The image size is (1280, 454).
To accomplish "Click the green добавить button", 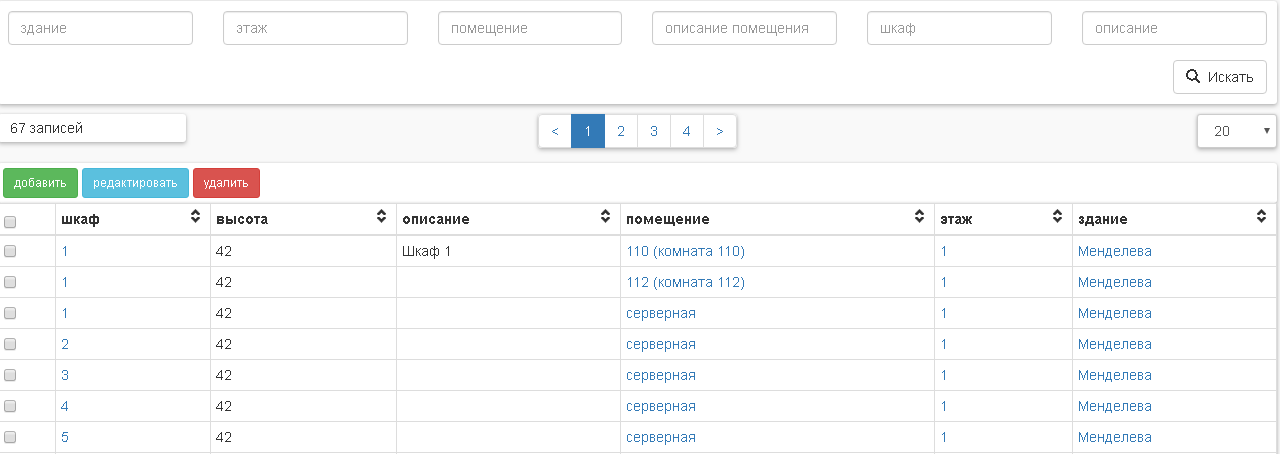I will [x=40, y=183].
